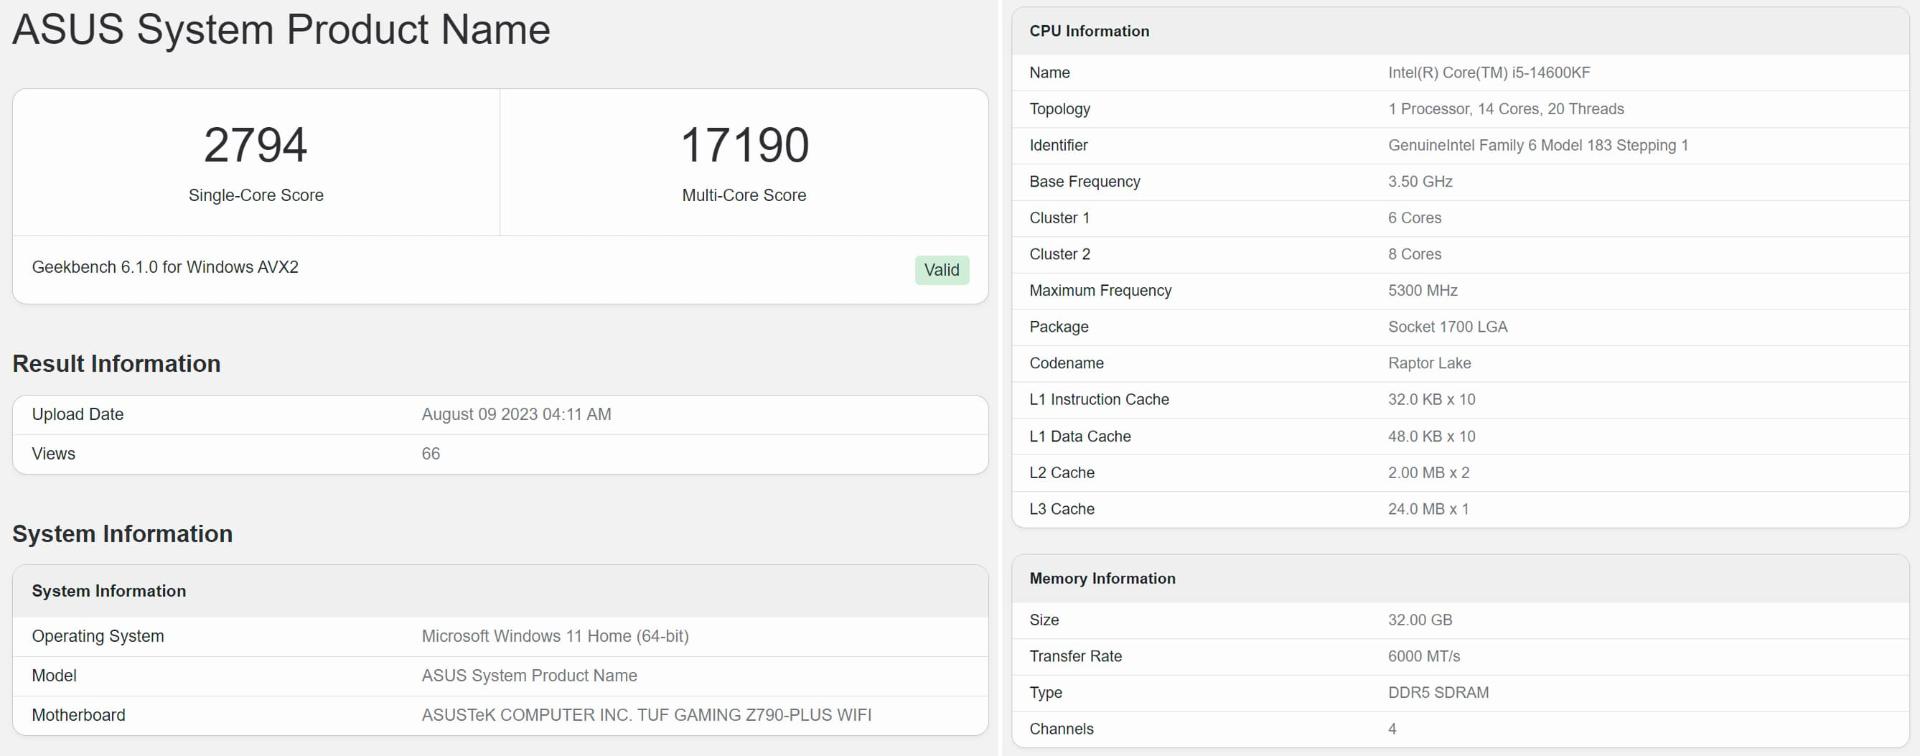This screenshot has width=1920, height=756.
Task: Select the upload date 'August 09 2023 04:11 AM'
Action: 516,414
